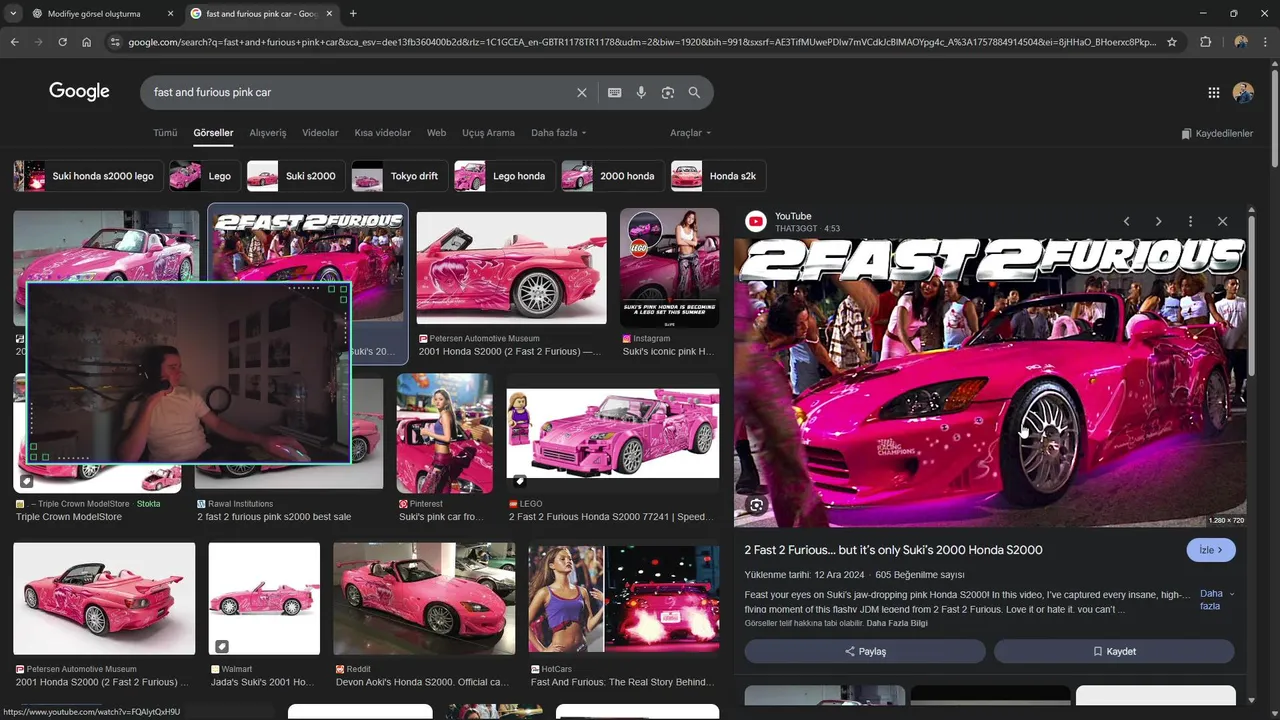Screen dimensions: 1280x720
Task: Open the on-screen keyboard input tool
Action: point(615,92)
